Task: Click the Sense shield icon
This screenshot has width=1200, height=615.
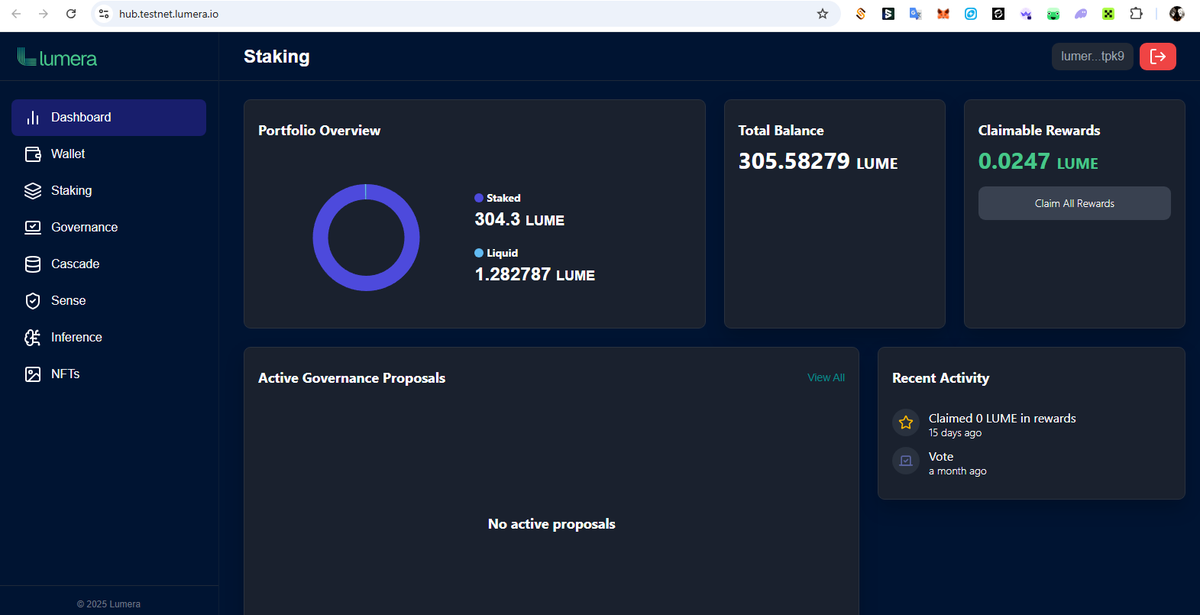Action: (33, 300)
